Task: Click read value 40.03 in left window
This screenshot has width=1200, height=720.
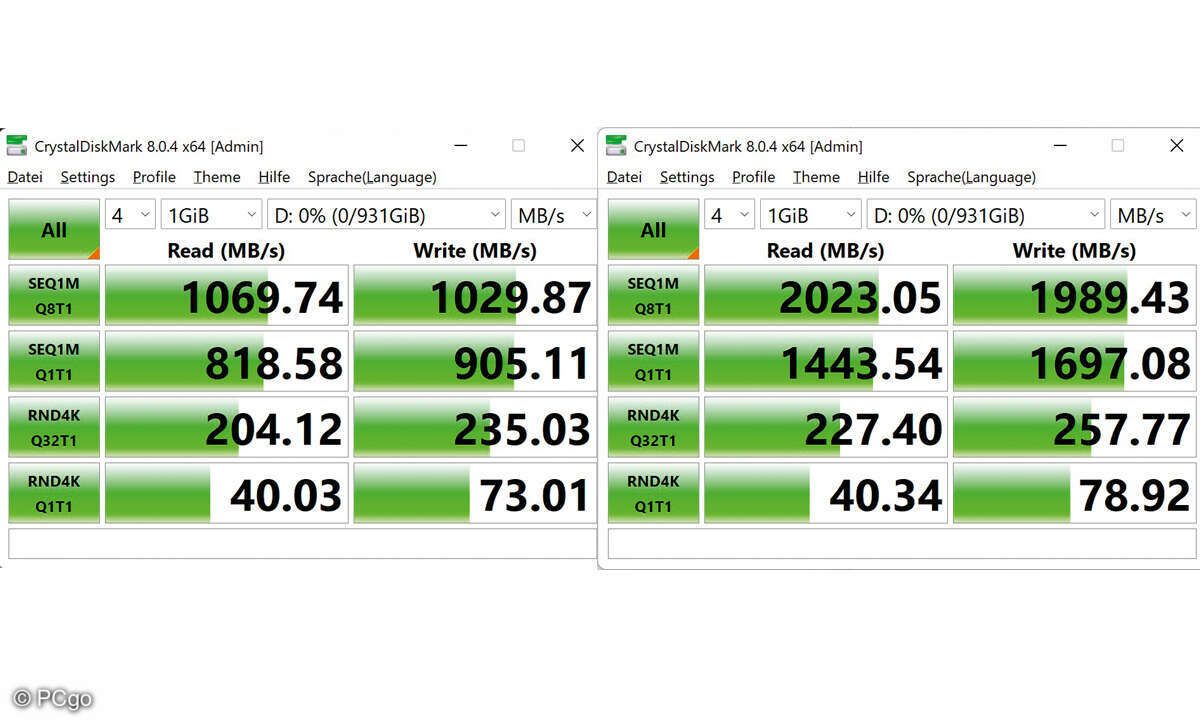Action: pyautogui.click(x=227, y=494)
